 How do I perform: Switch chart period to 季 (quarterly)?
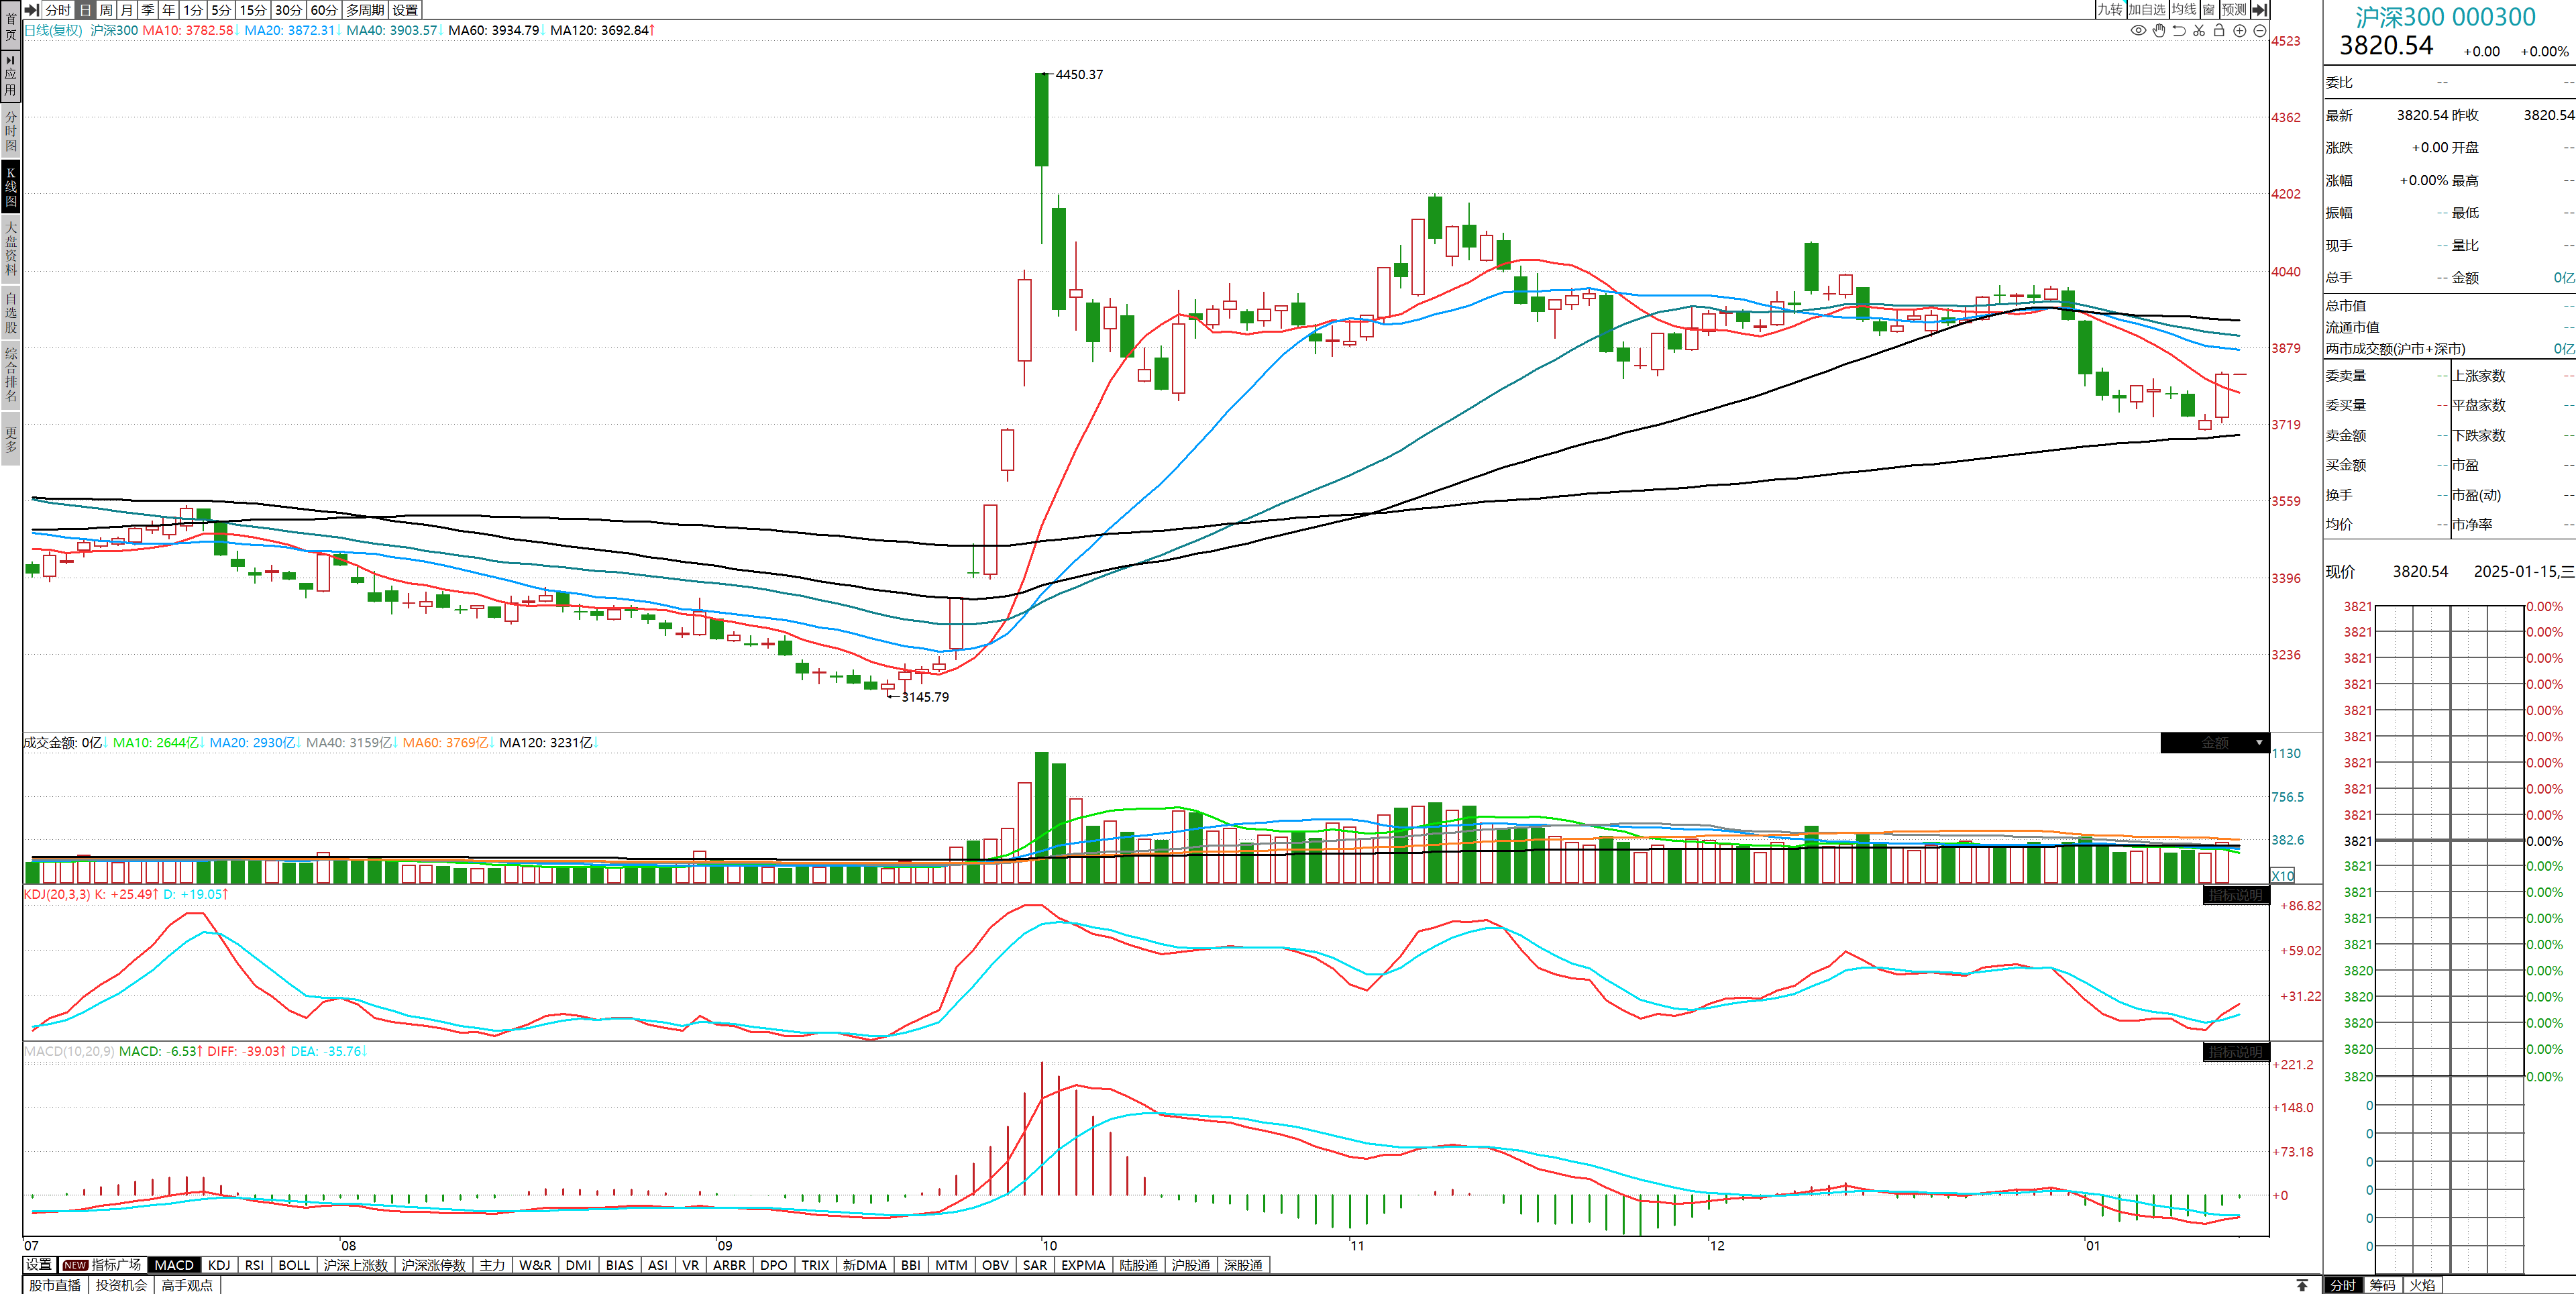click(148, 9)
